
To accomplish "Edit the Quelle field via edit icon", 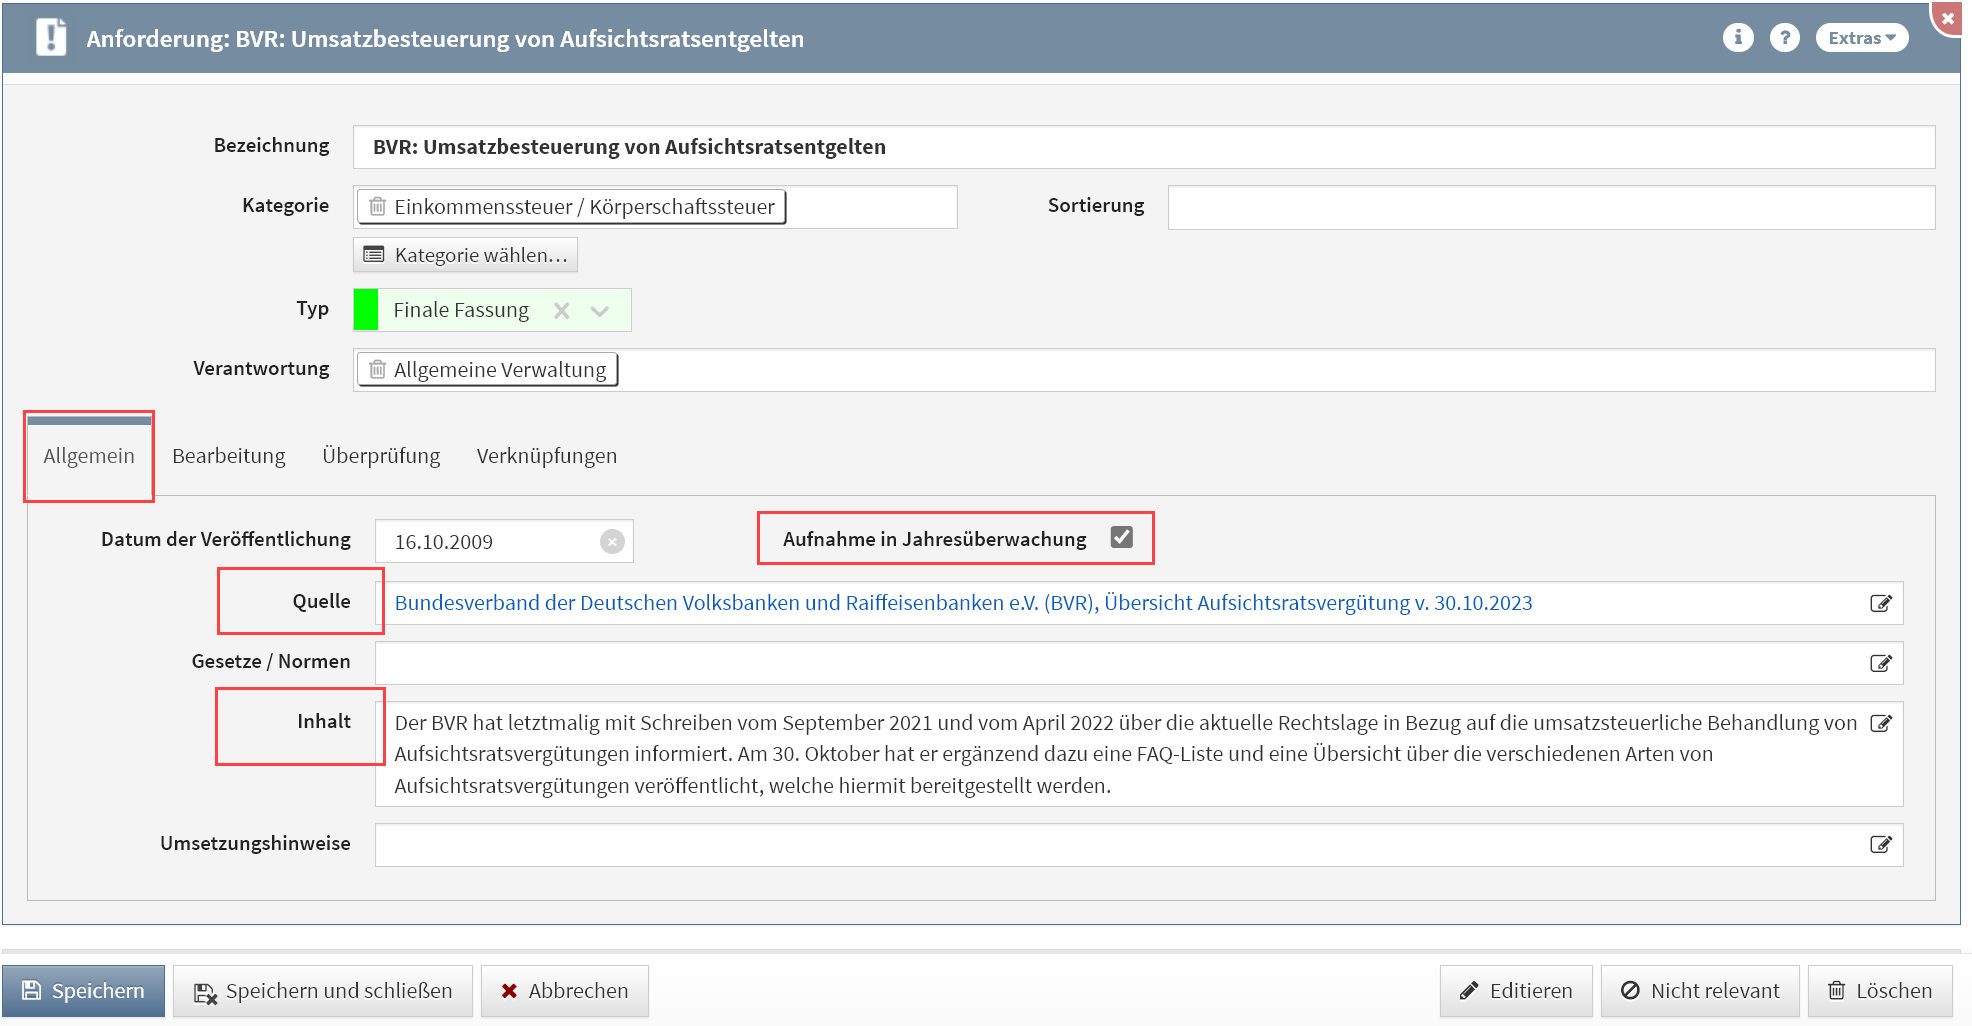I will (1880, 603).
